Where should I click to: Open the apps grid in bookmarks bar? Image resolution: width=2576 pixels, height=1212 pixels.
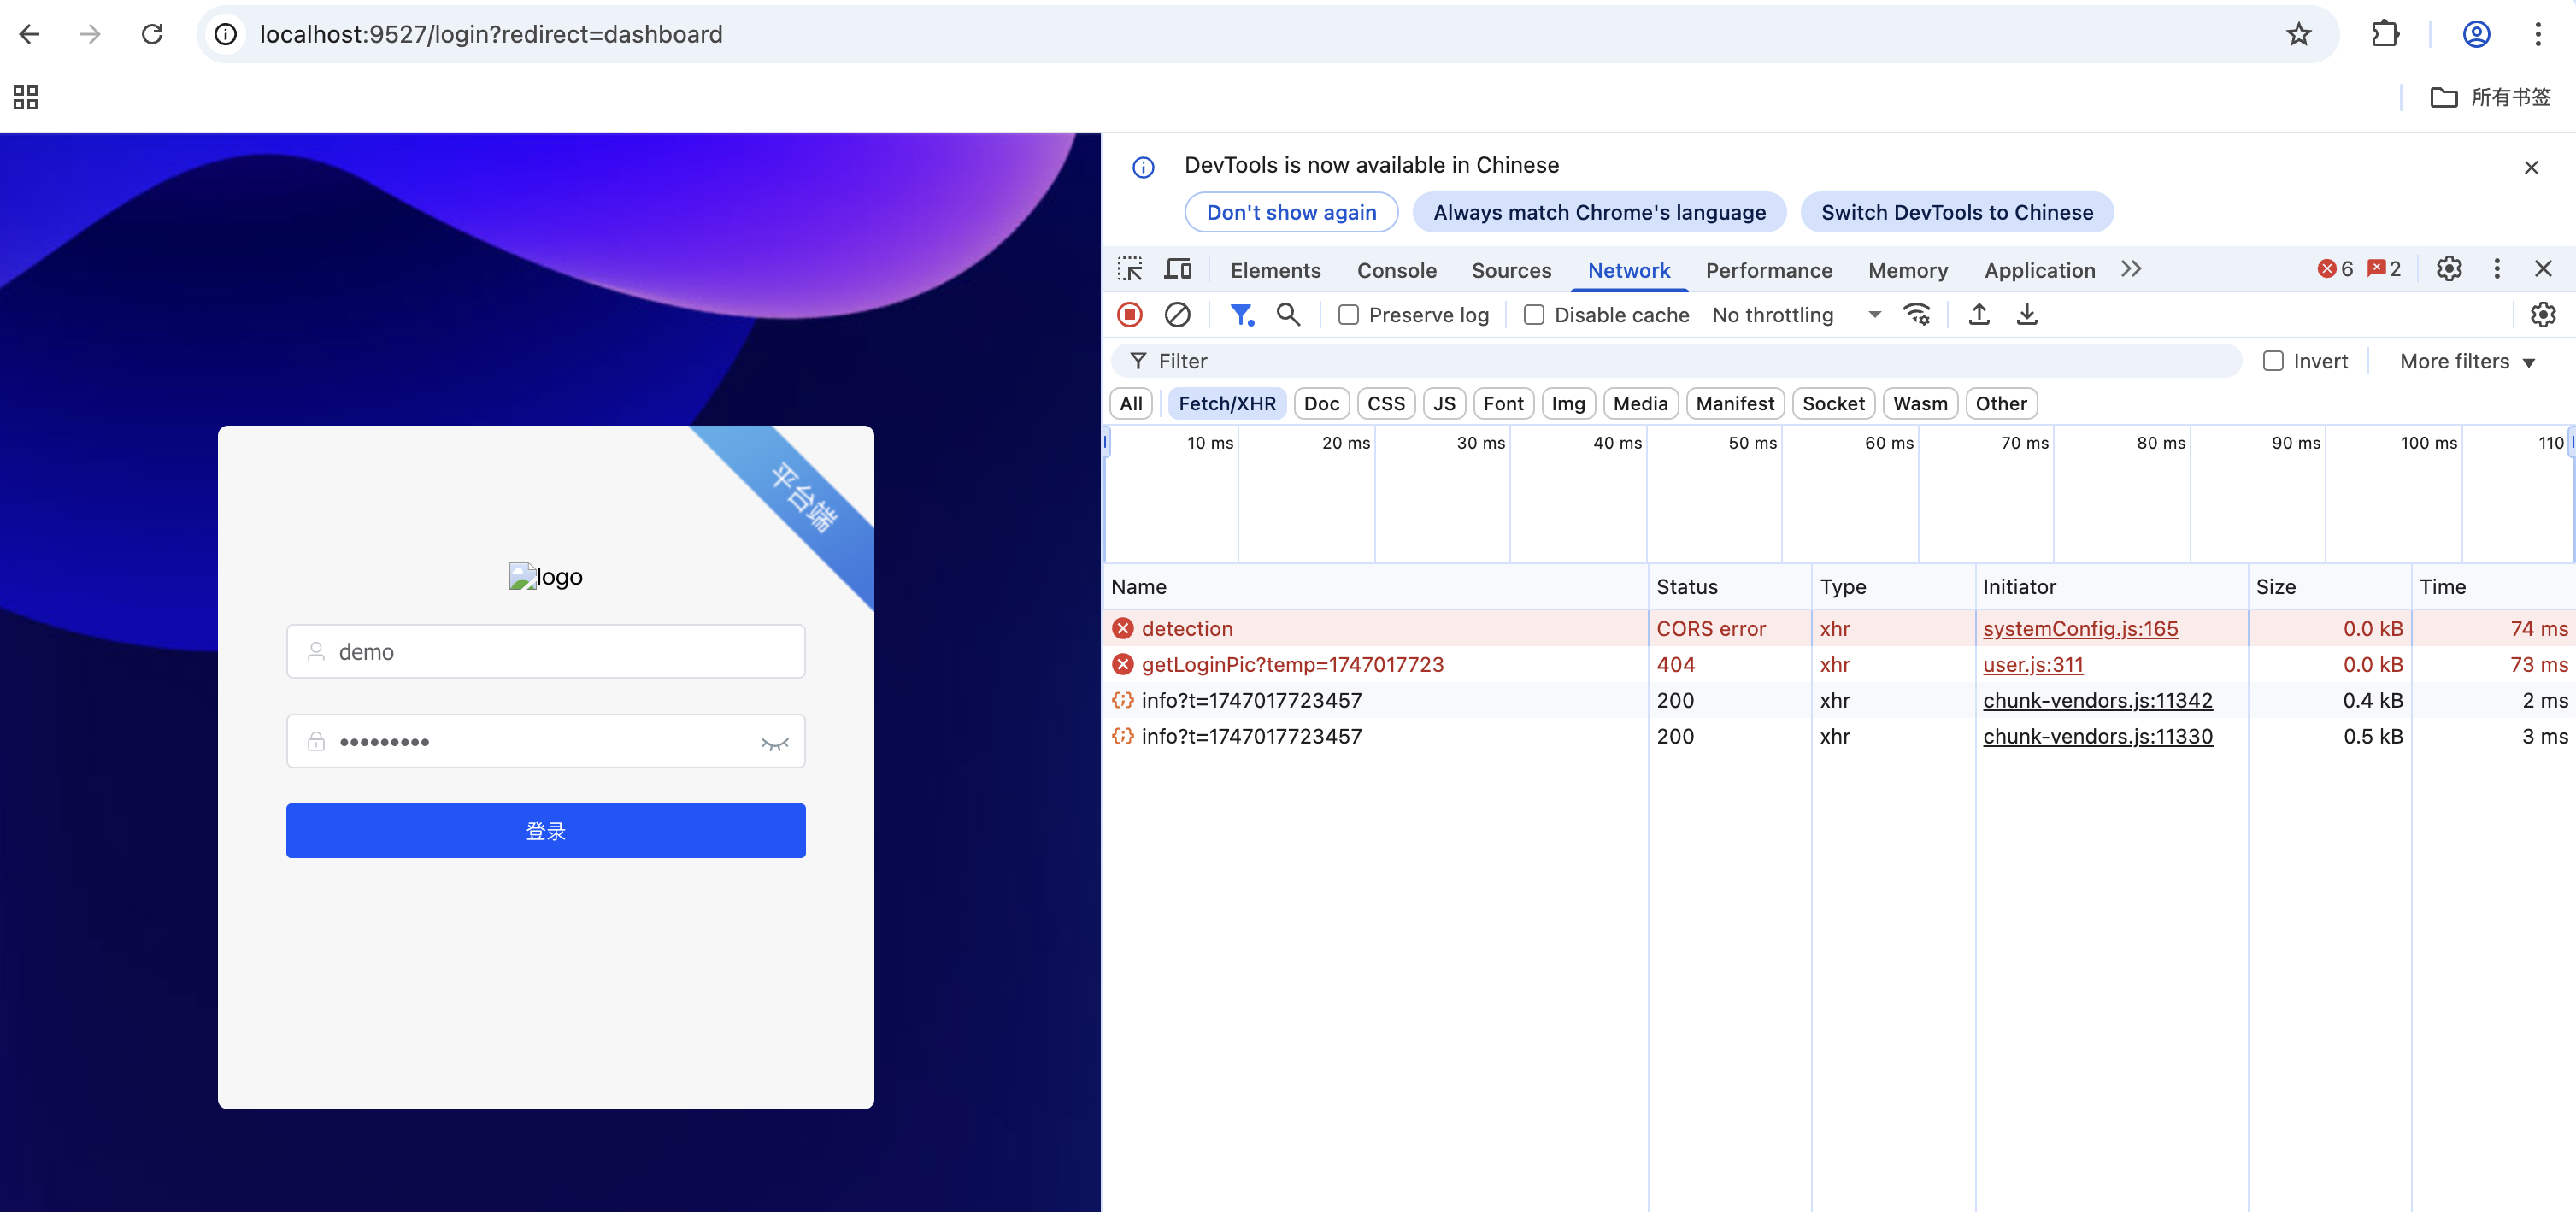(25, 97)
